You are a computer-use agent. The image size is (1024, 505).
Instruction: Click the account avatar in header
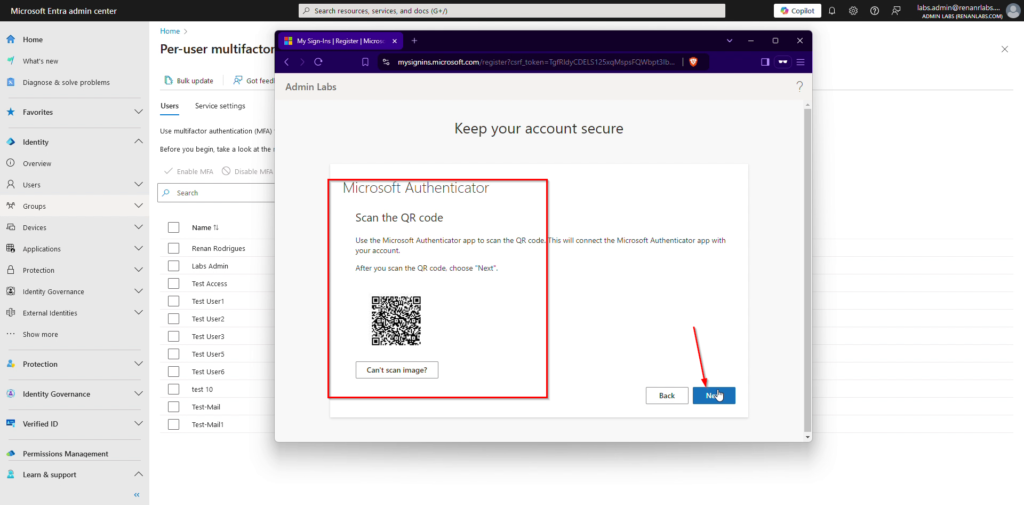1012,10
